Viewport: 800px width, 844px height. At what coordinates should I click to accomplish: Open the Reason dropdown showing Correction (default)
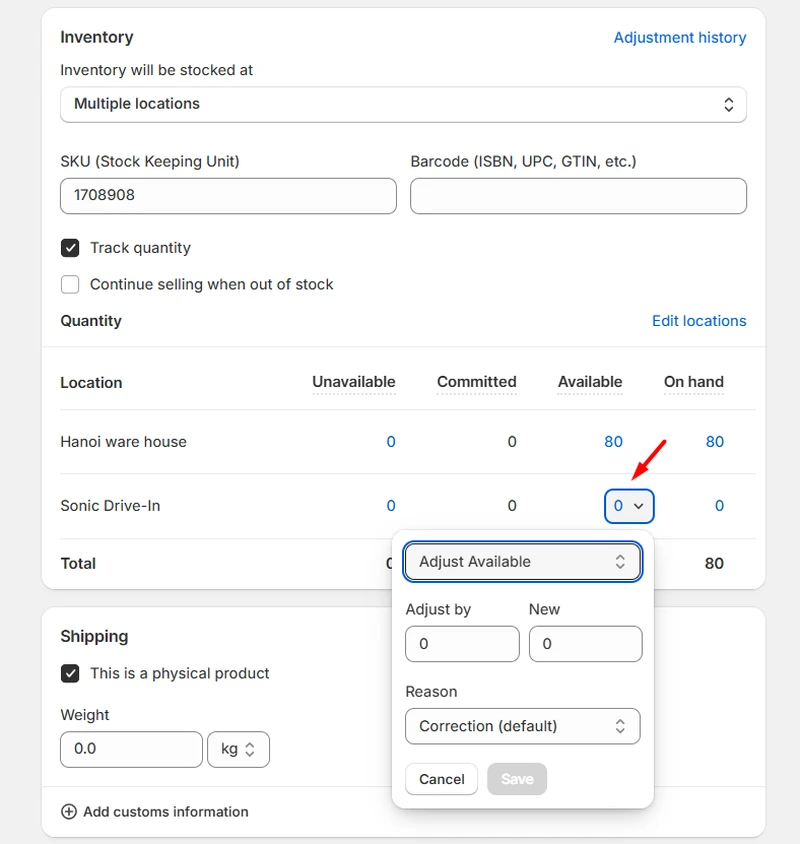(522, 727)
